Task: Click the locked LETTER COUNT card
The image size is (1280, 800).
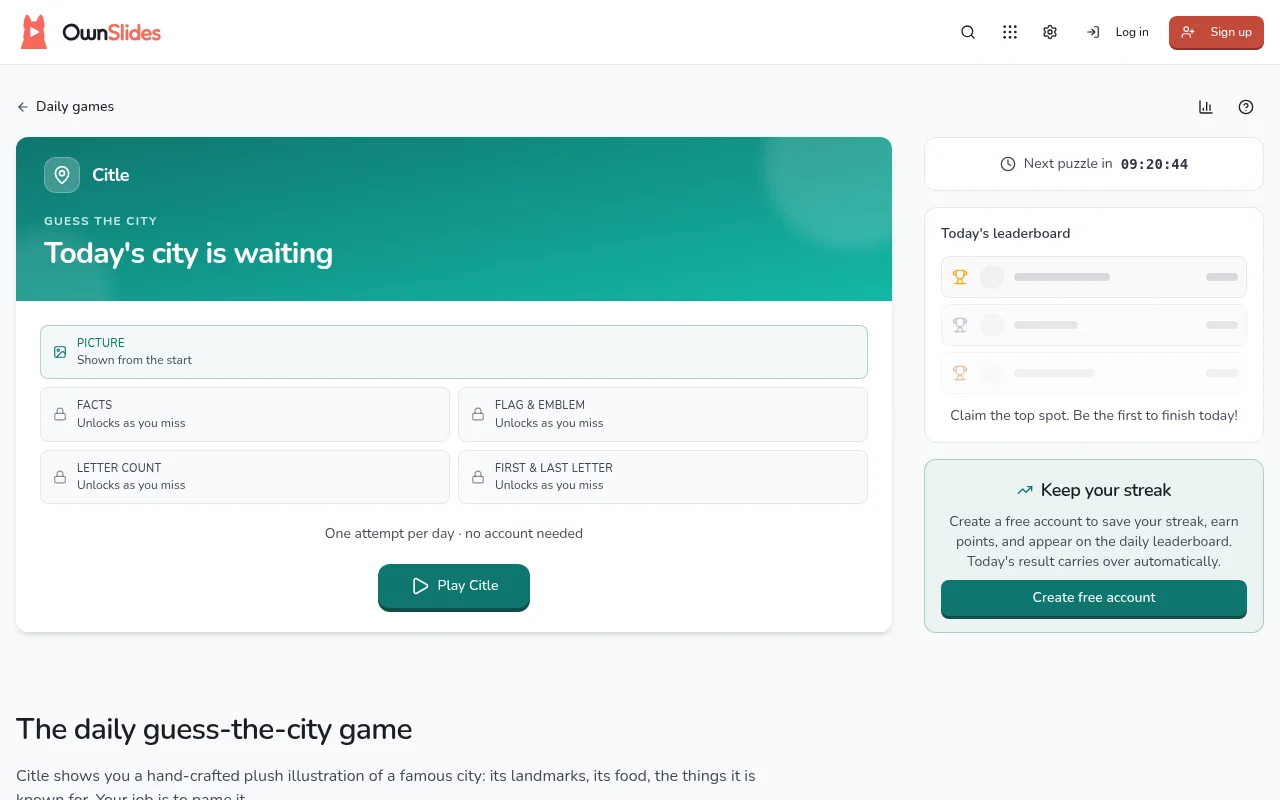Action: pyautogui.click(x=245, y=477)
